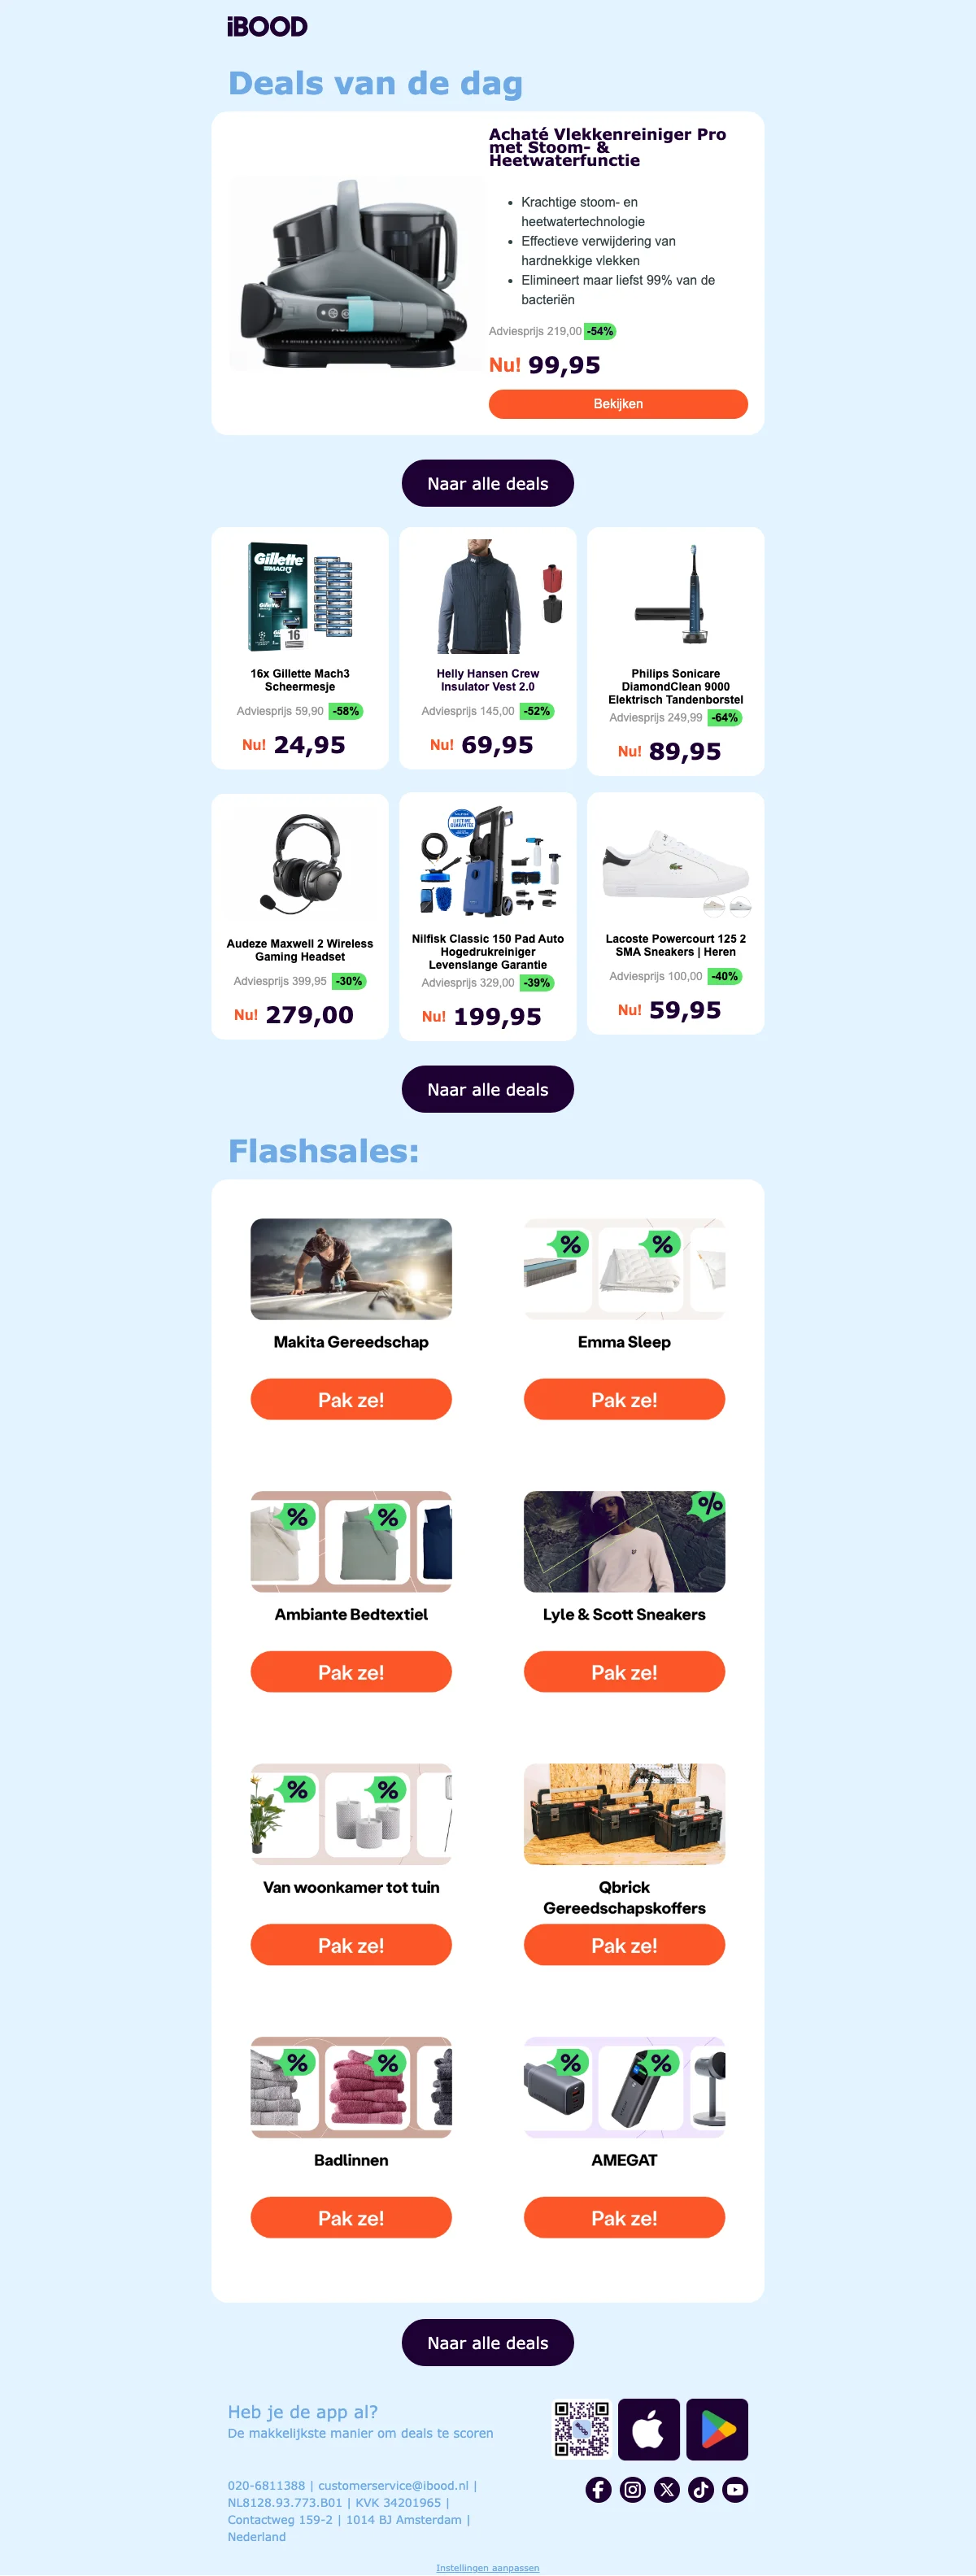Click the Facebook icon in the footer
This screenshot has width=976, height=2576.
tap(598, 2489)
